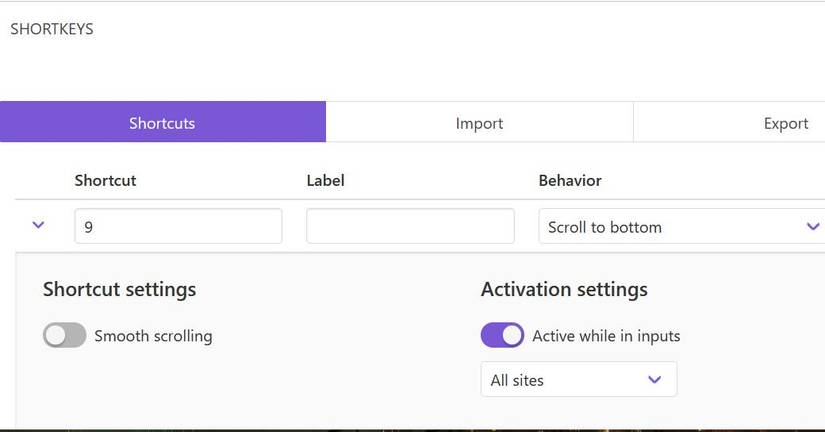Click the Shortcut settings heading
825x432 pixels.
tap(119, 290)
